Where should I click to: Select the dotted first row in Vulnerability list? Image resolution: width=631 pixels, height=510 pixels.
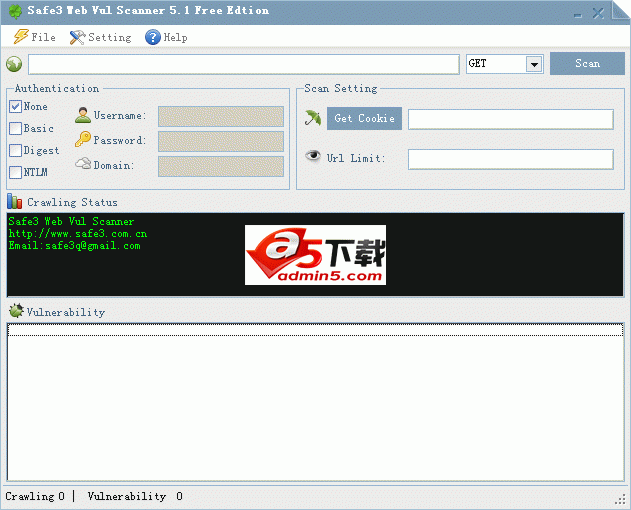(316, 330)
